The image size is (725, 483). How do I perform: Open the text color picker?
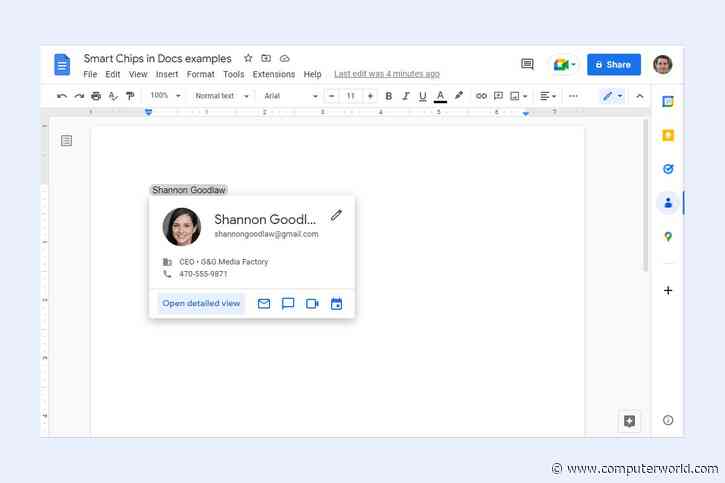[440, 96]
